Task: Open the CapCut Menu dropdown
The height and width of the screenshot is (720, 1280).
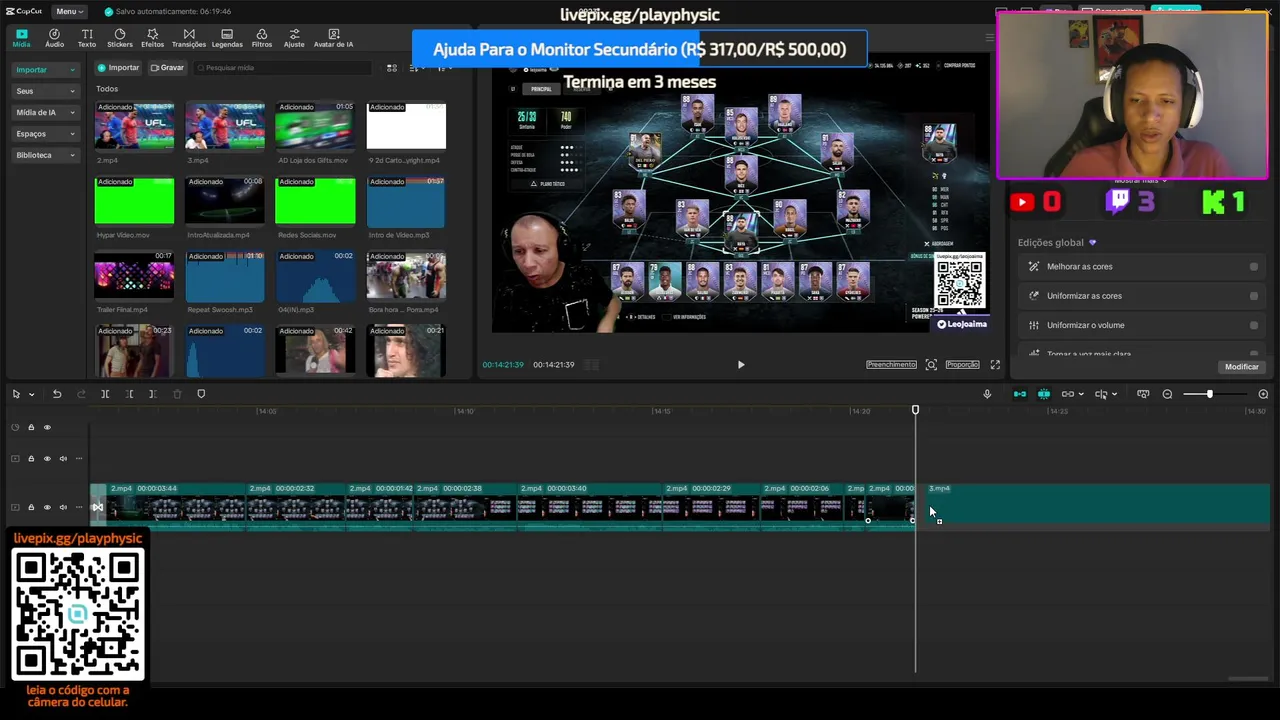Action: point(68,11)
